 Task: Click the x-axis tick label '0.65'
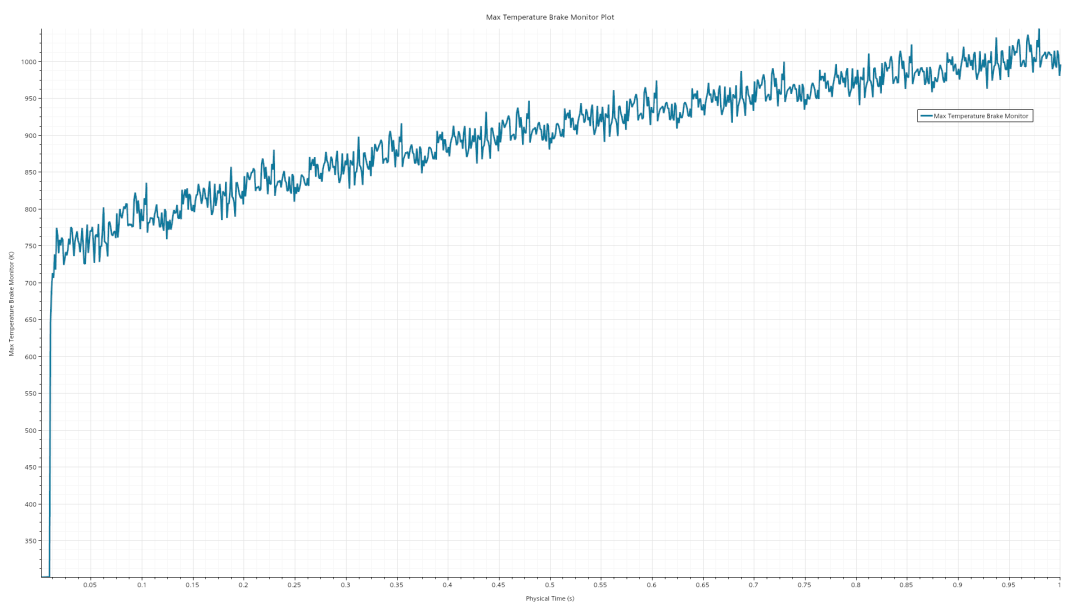pos(702,585)
